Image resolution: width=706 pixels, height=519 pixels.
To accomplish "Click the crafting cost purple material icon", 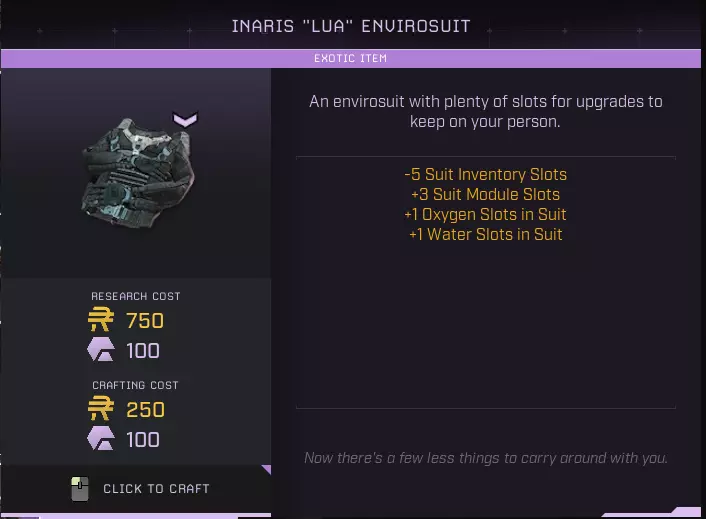I will point(101,439).
